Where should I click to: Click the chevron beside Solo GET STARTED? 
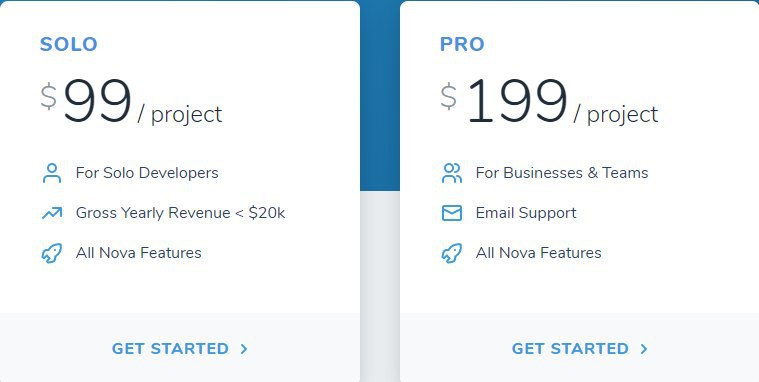click(244, 349)
